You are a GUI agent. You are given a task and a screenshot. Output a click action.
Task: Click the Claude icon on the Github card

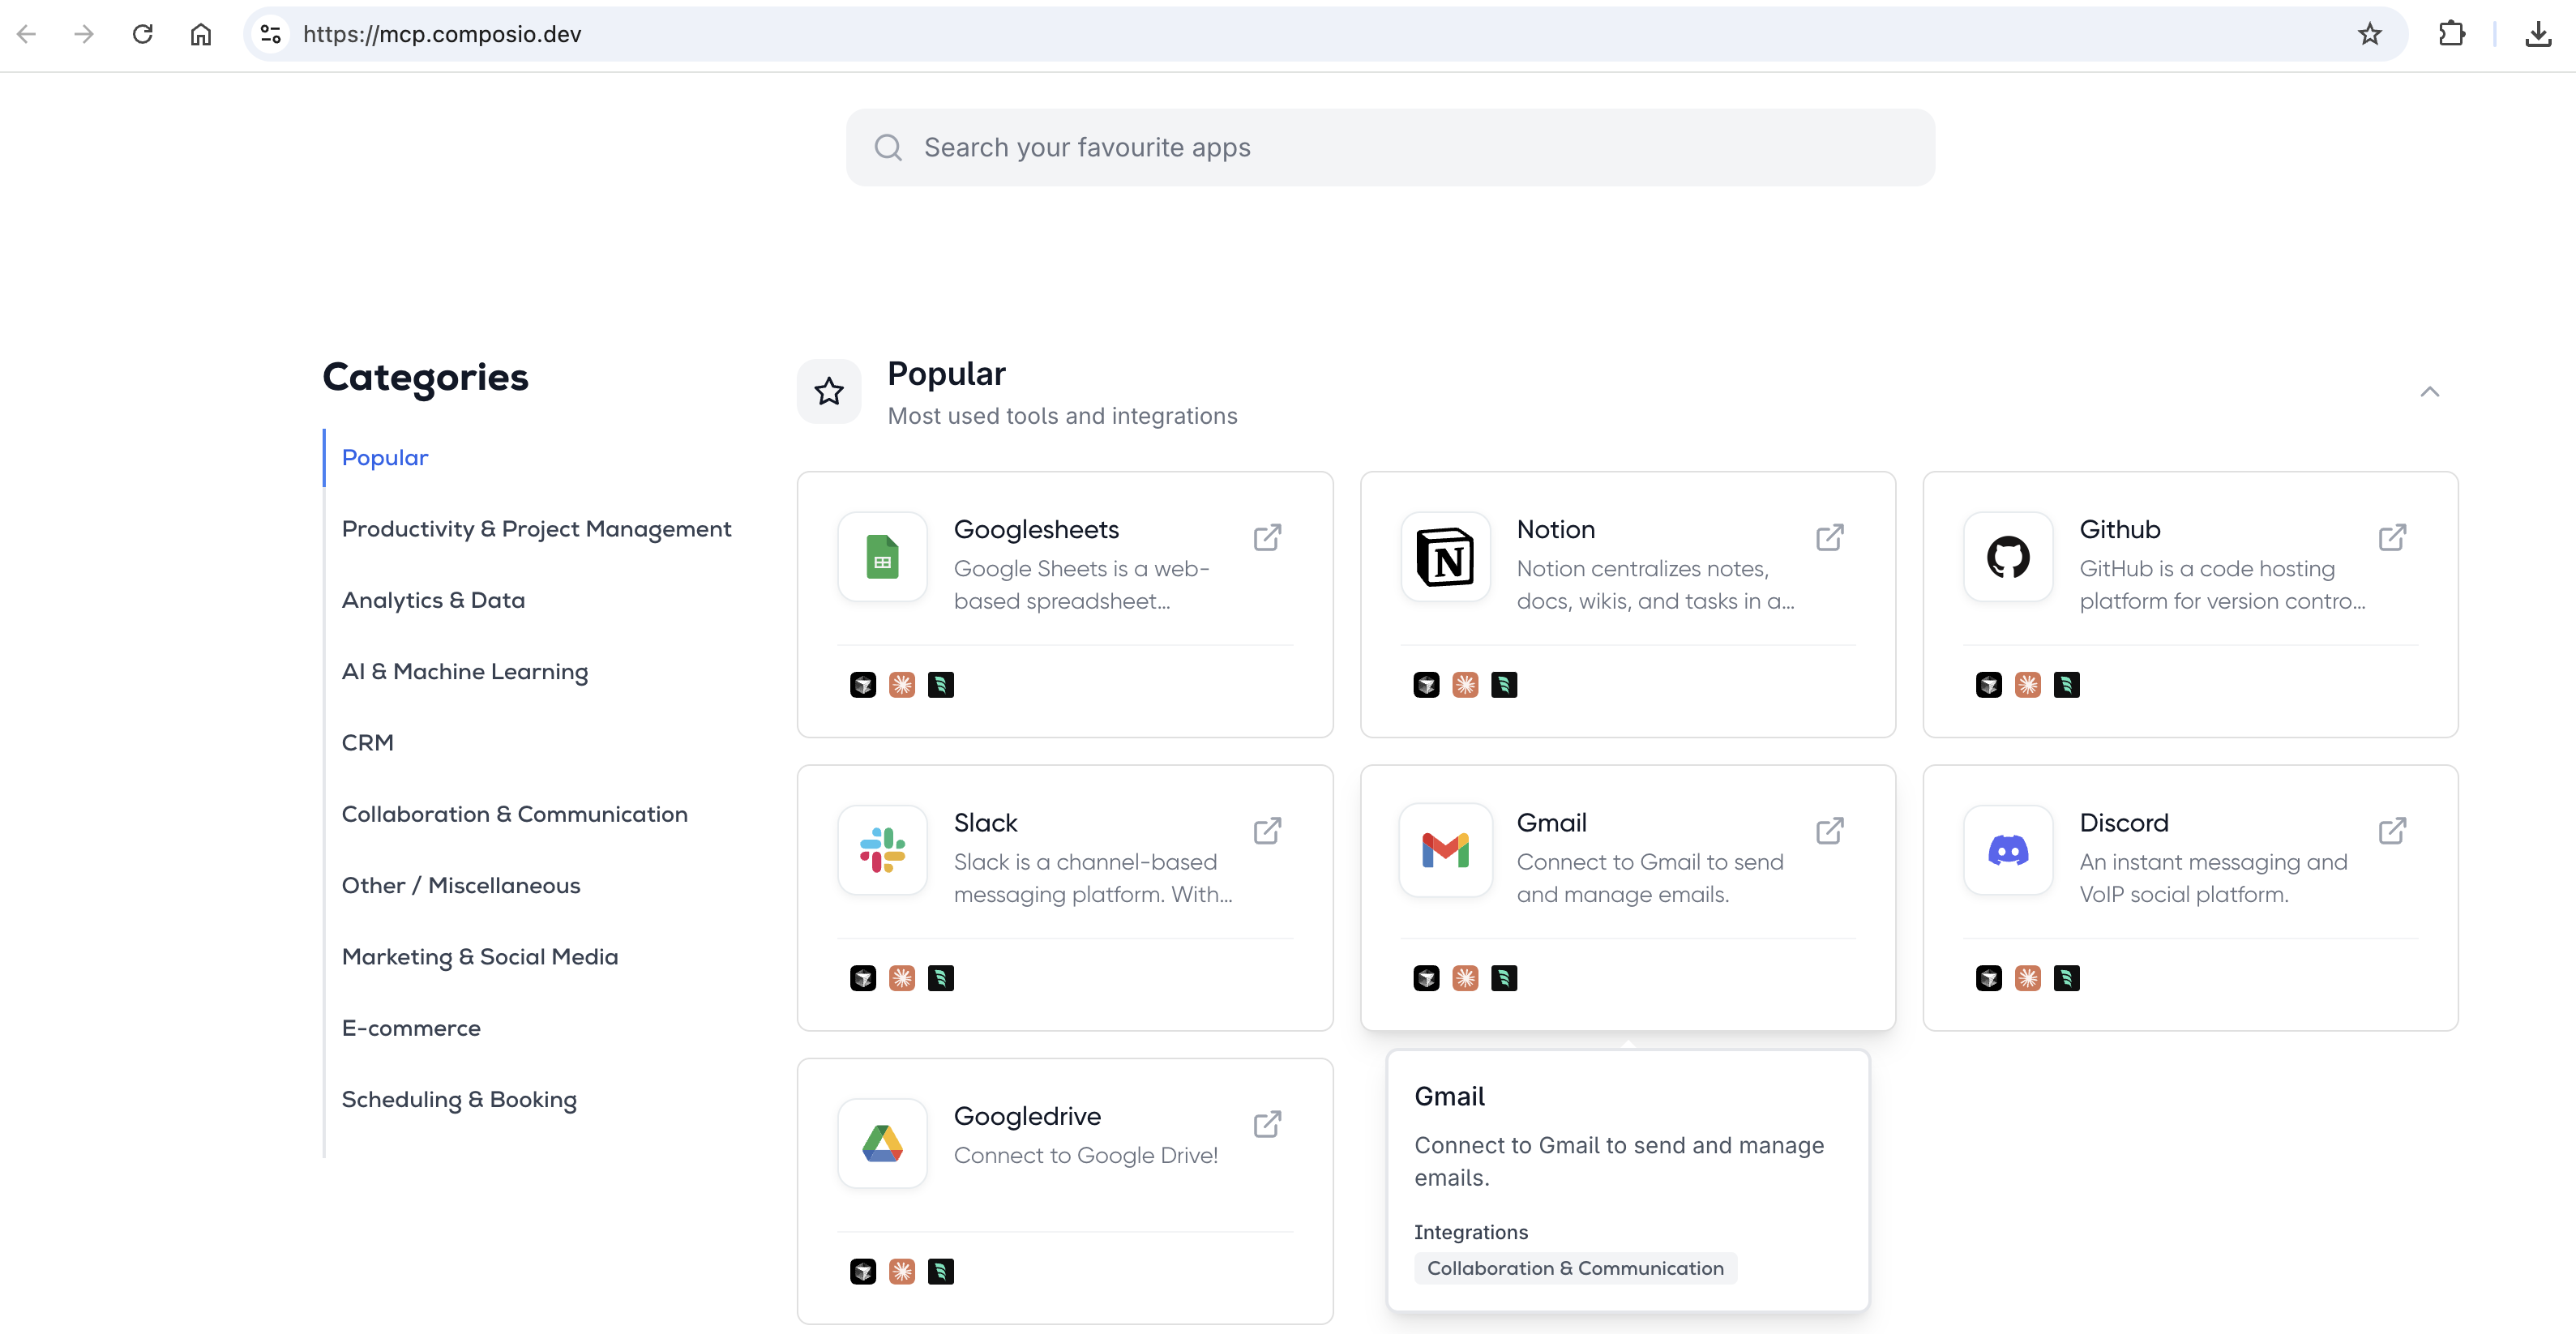click(2028, 685)
